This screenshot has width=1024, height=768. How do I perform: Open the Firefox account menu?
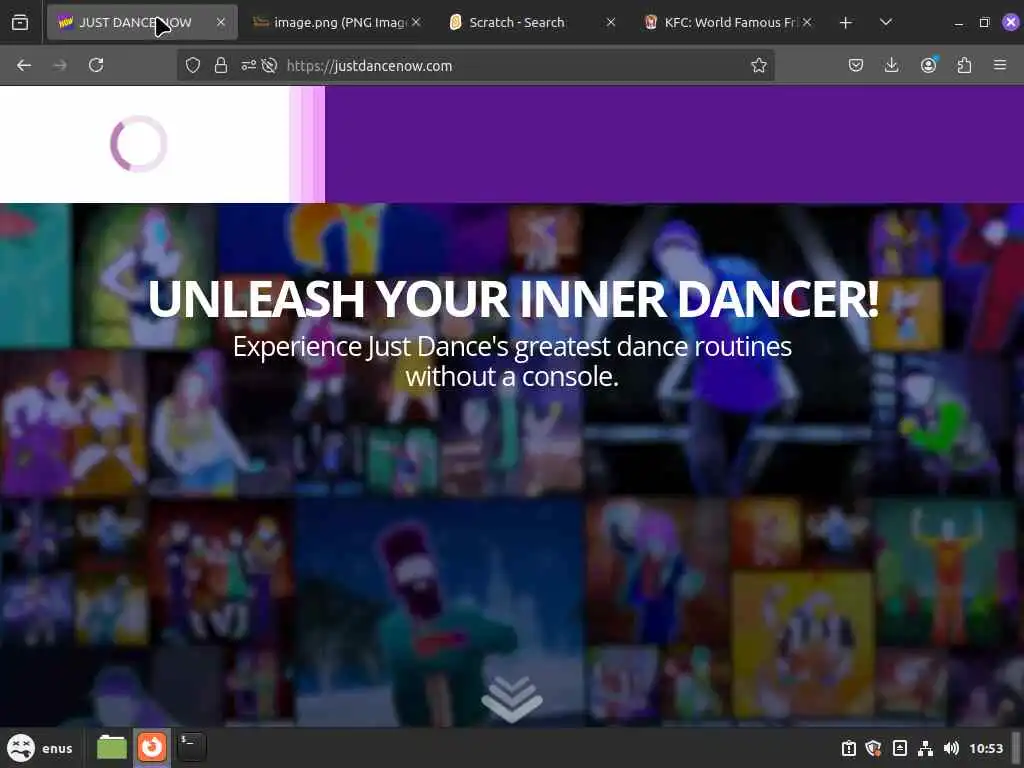(928, 65)
